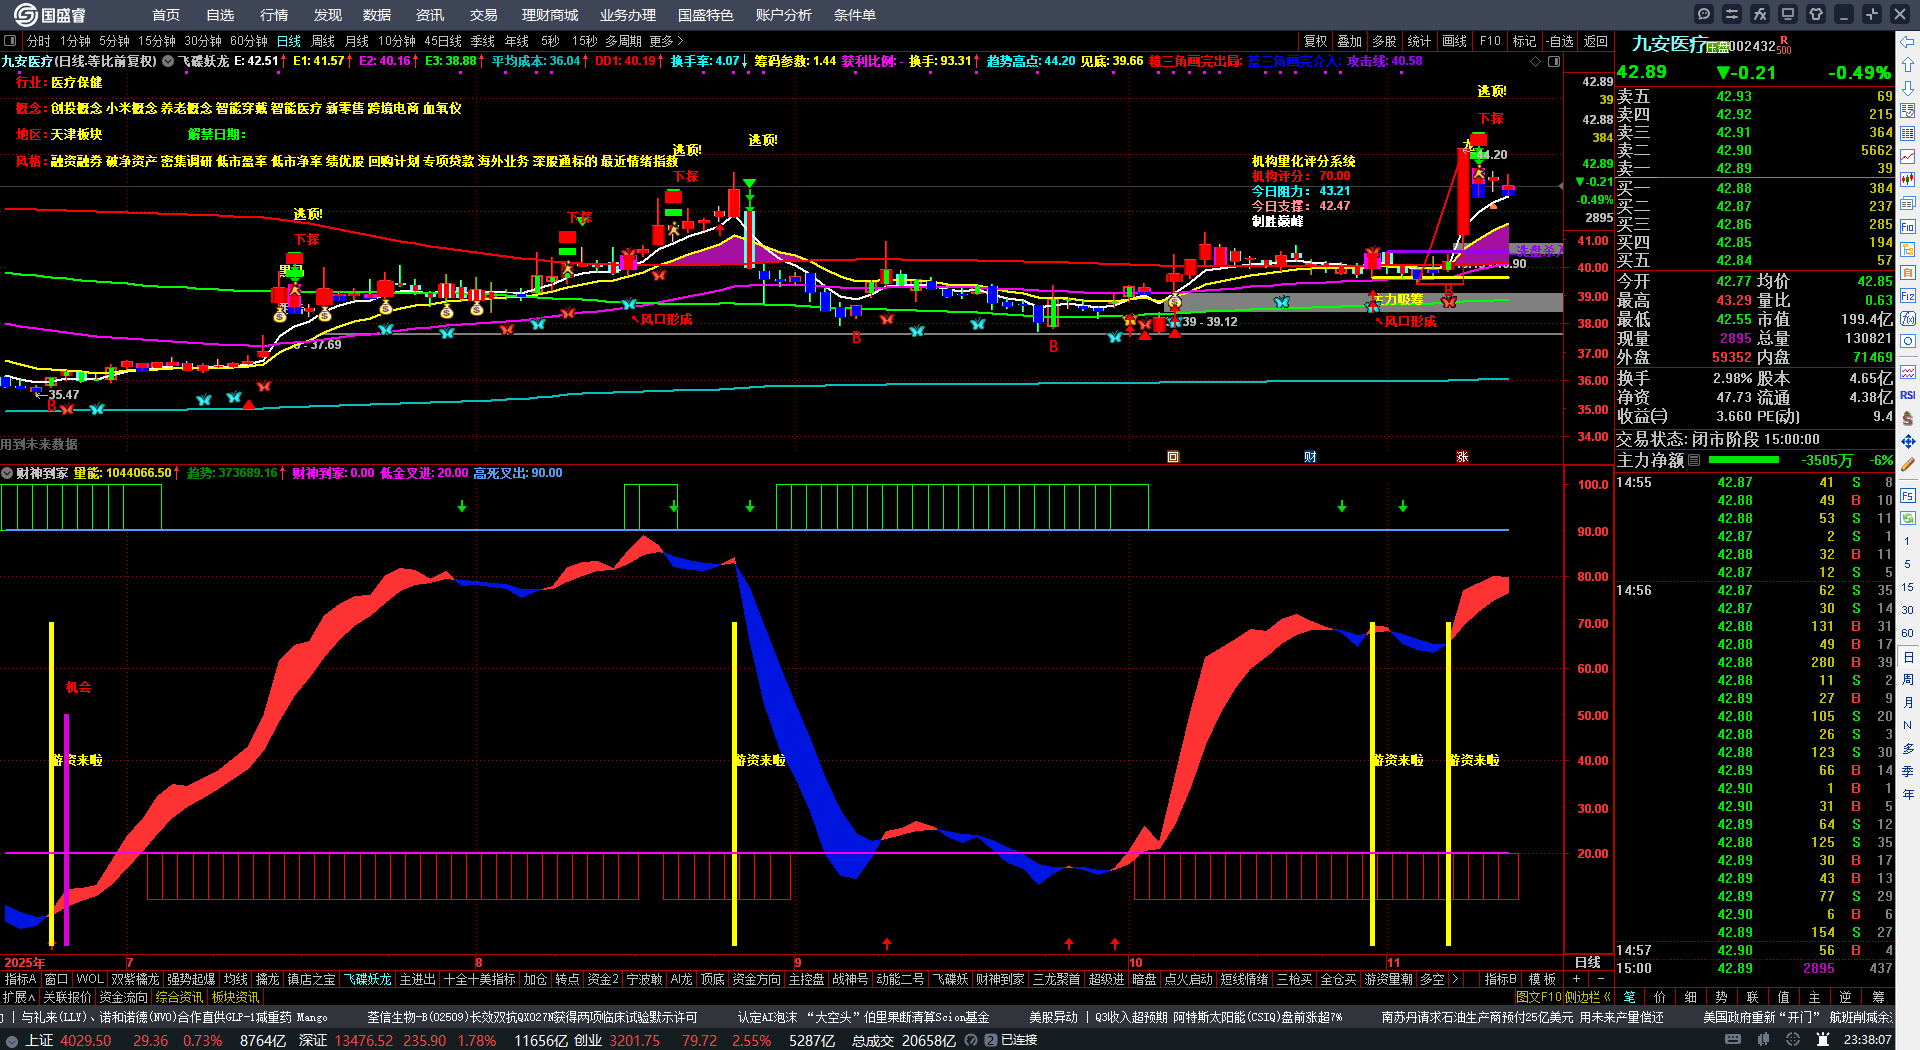This screenshot has width=1920, height=1050.
Task: Show more indicator tabs with right arrow
Action: coord(1455,979)
